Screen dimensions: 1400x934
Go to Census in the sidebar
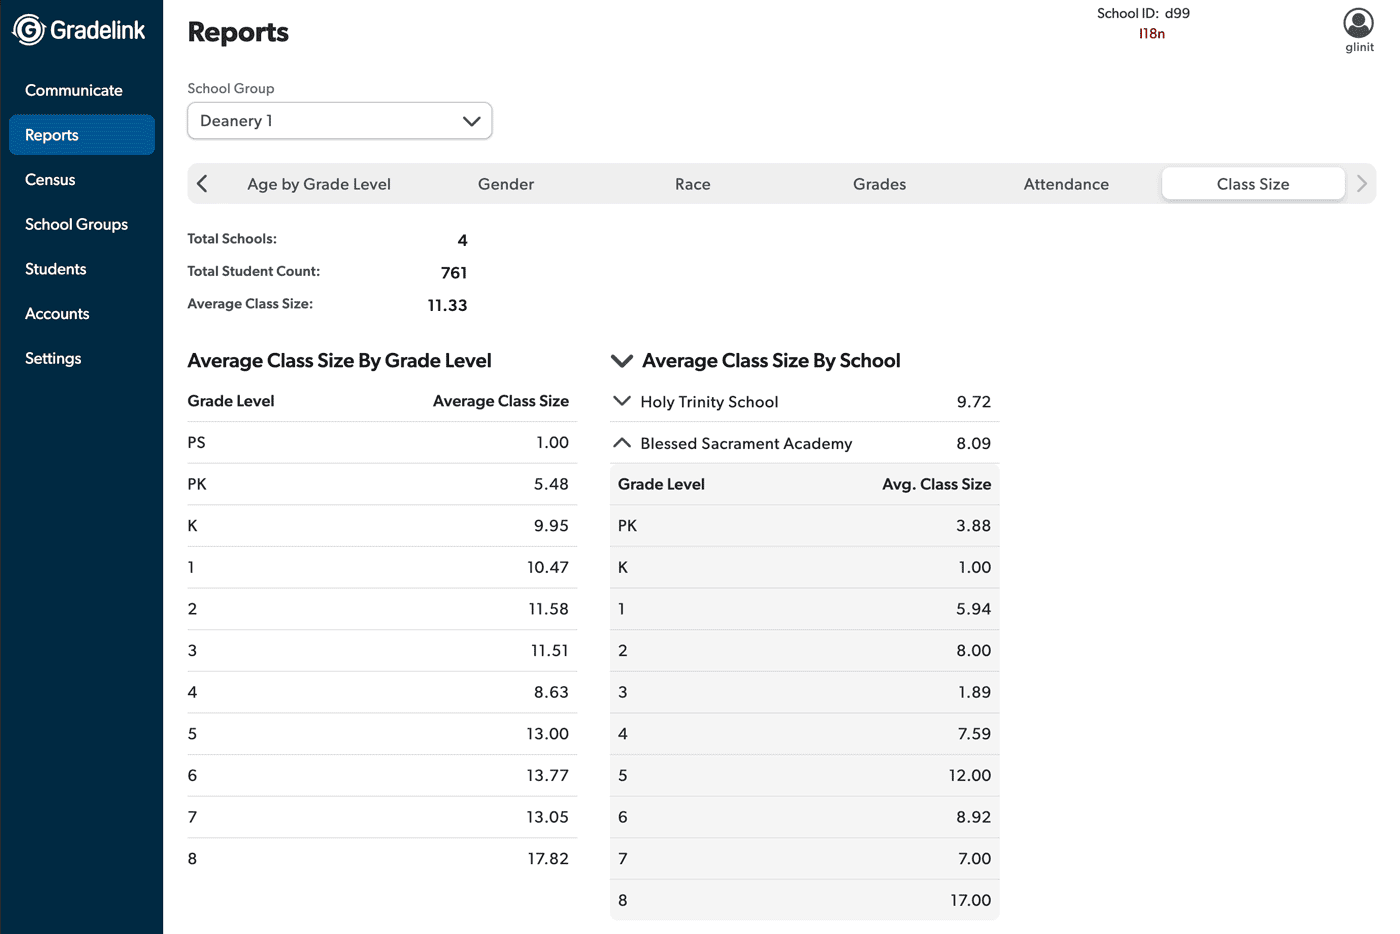(x=50, y=180)
